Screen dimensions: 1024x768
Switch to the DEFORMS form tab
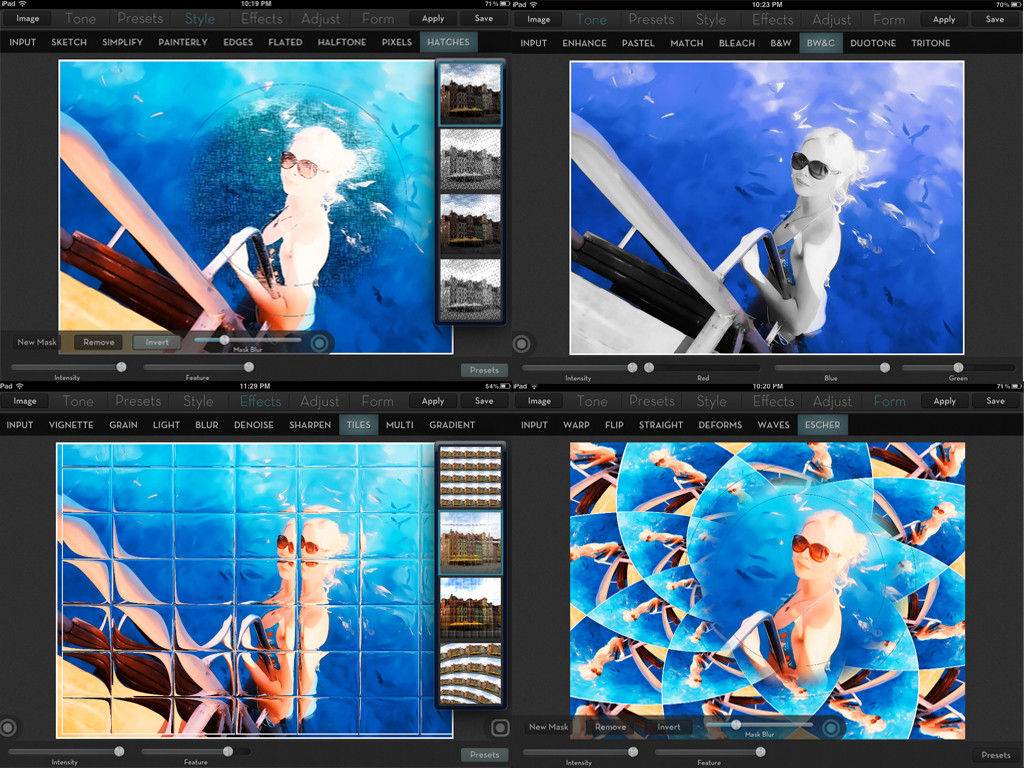pos(720,424)
